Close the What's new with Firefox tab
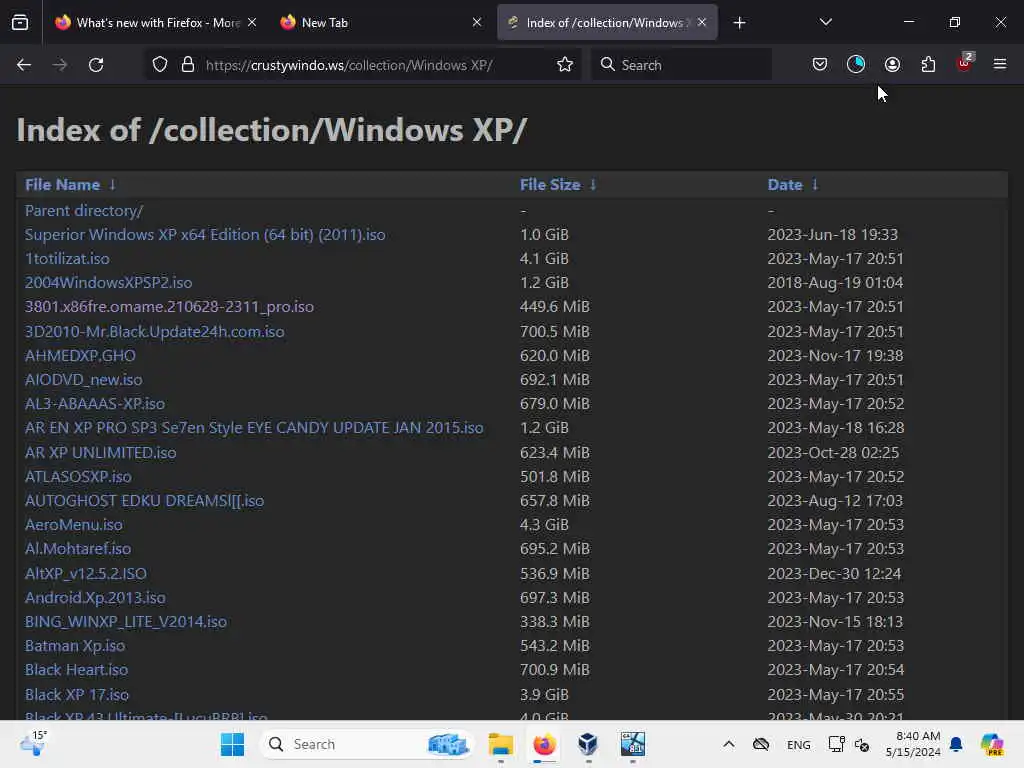Screen dimensions: 1024x768 (252, 22)
